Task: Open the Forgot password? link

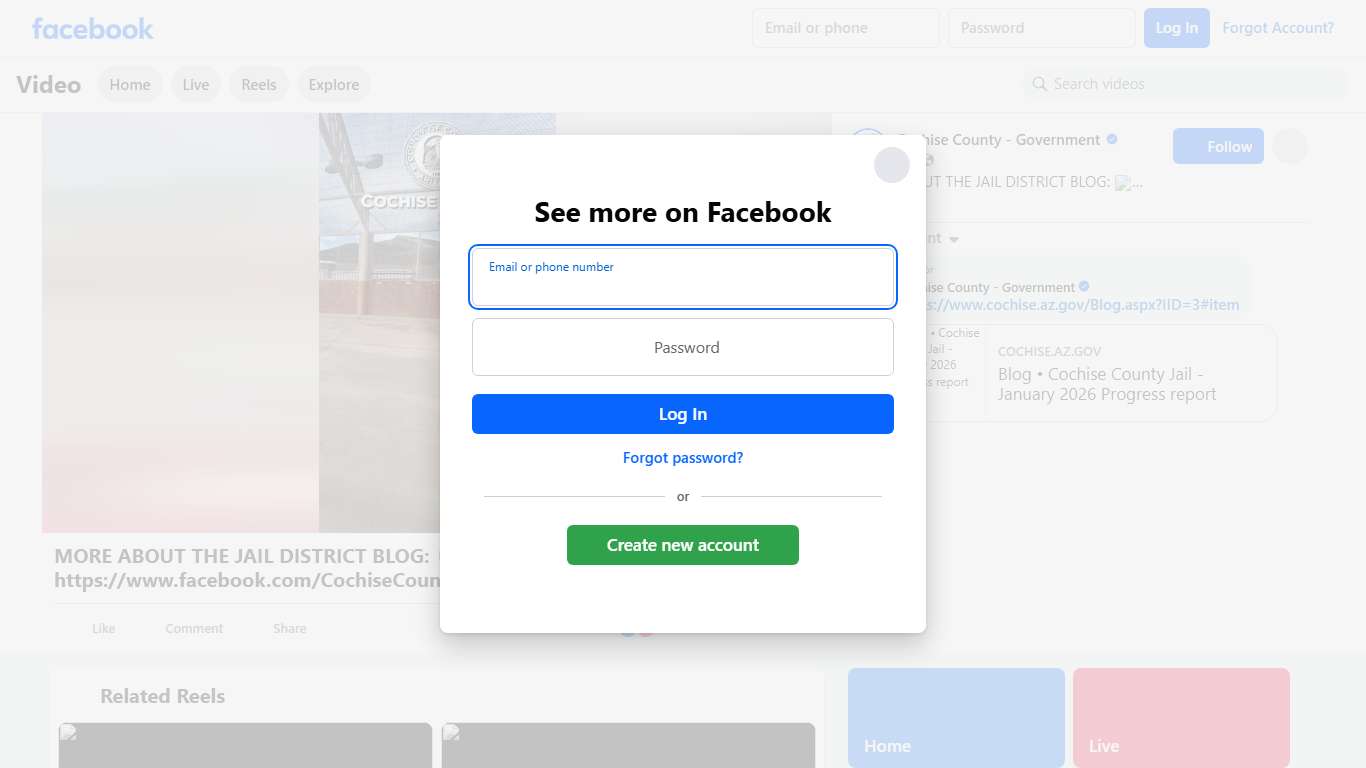Action: [x=683, y=458]
